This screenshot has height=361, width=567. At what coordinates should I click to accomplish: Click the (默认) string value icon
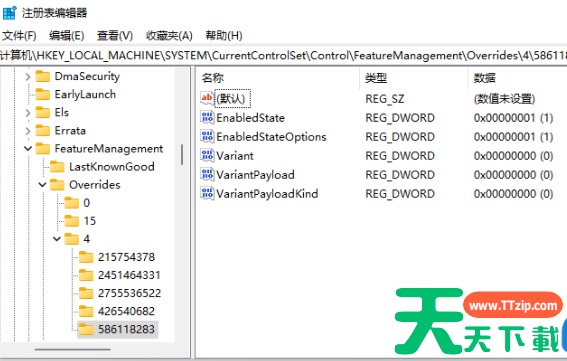coord(207,98)
